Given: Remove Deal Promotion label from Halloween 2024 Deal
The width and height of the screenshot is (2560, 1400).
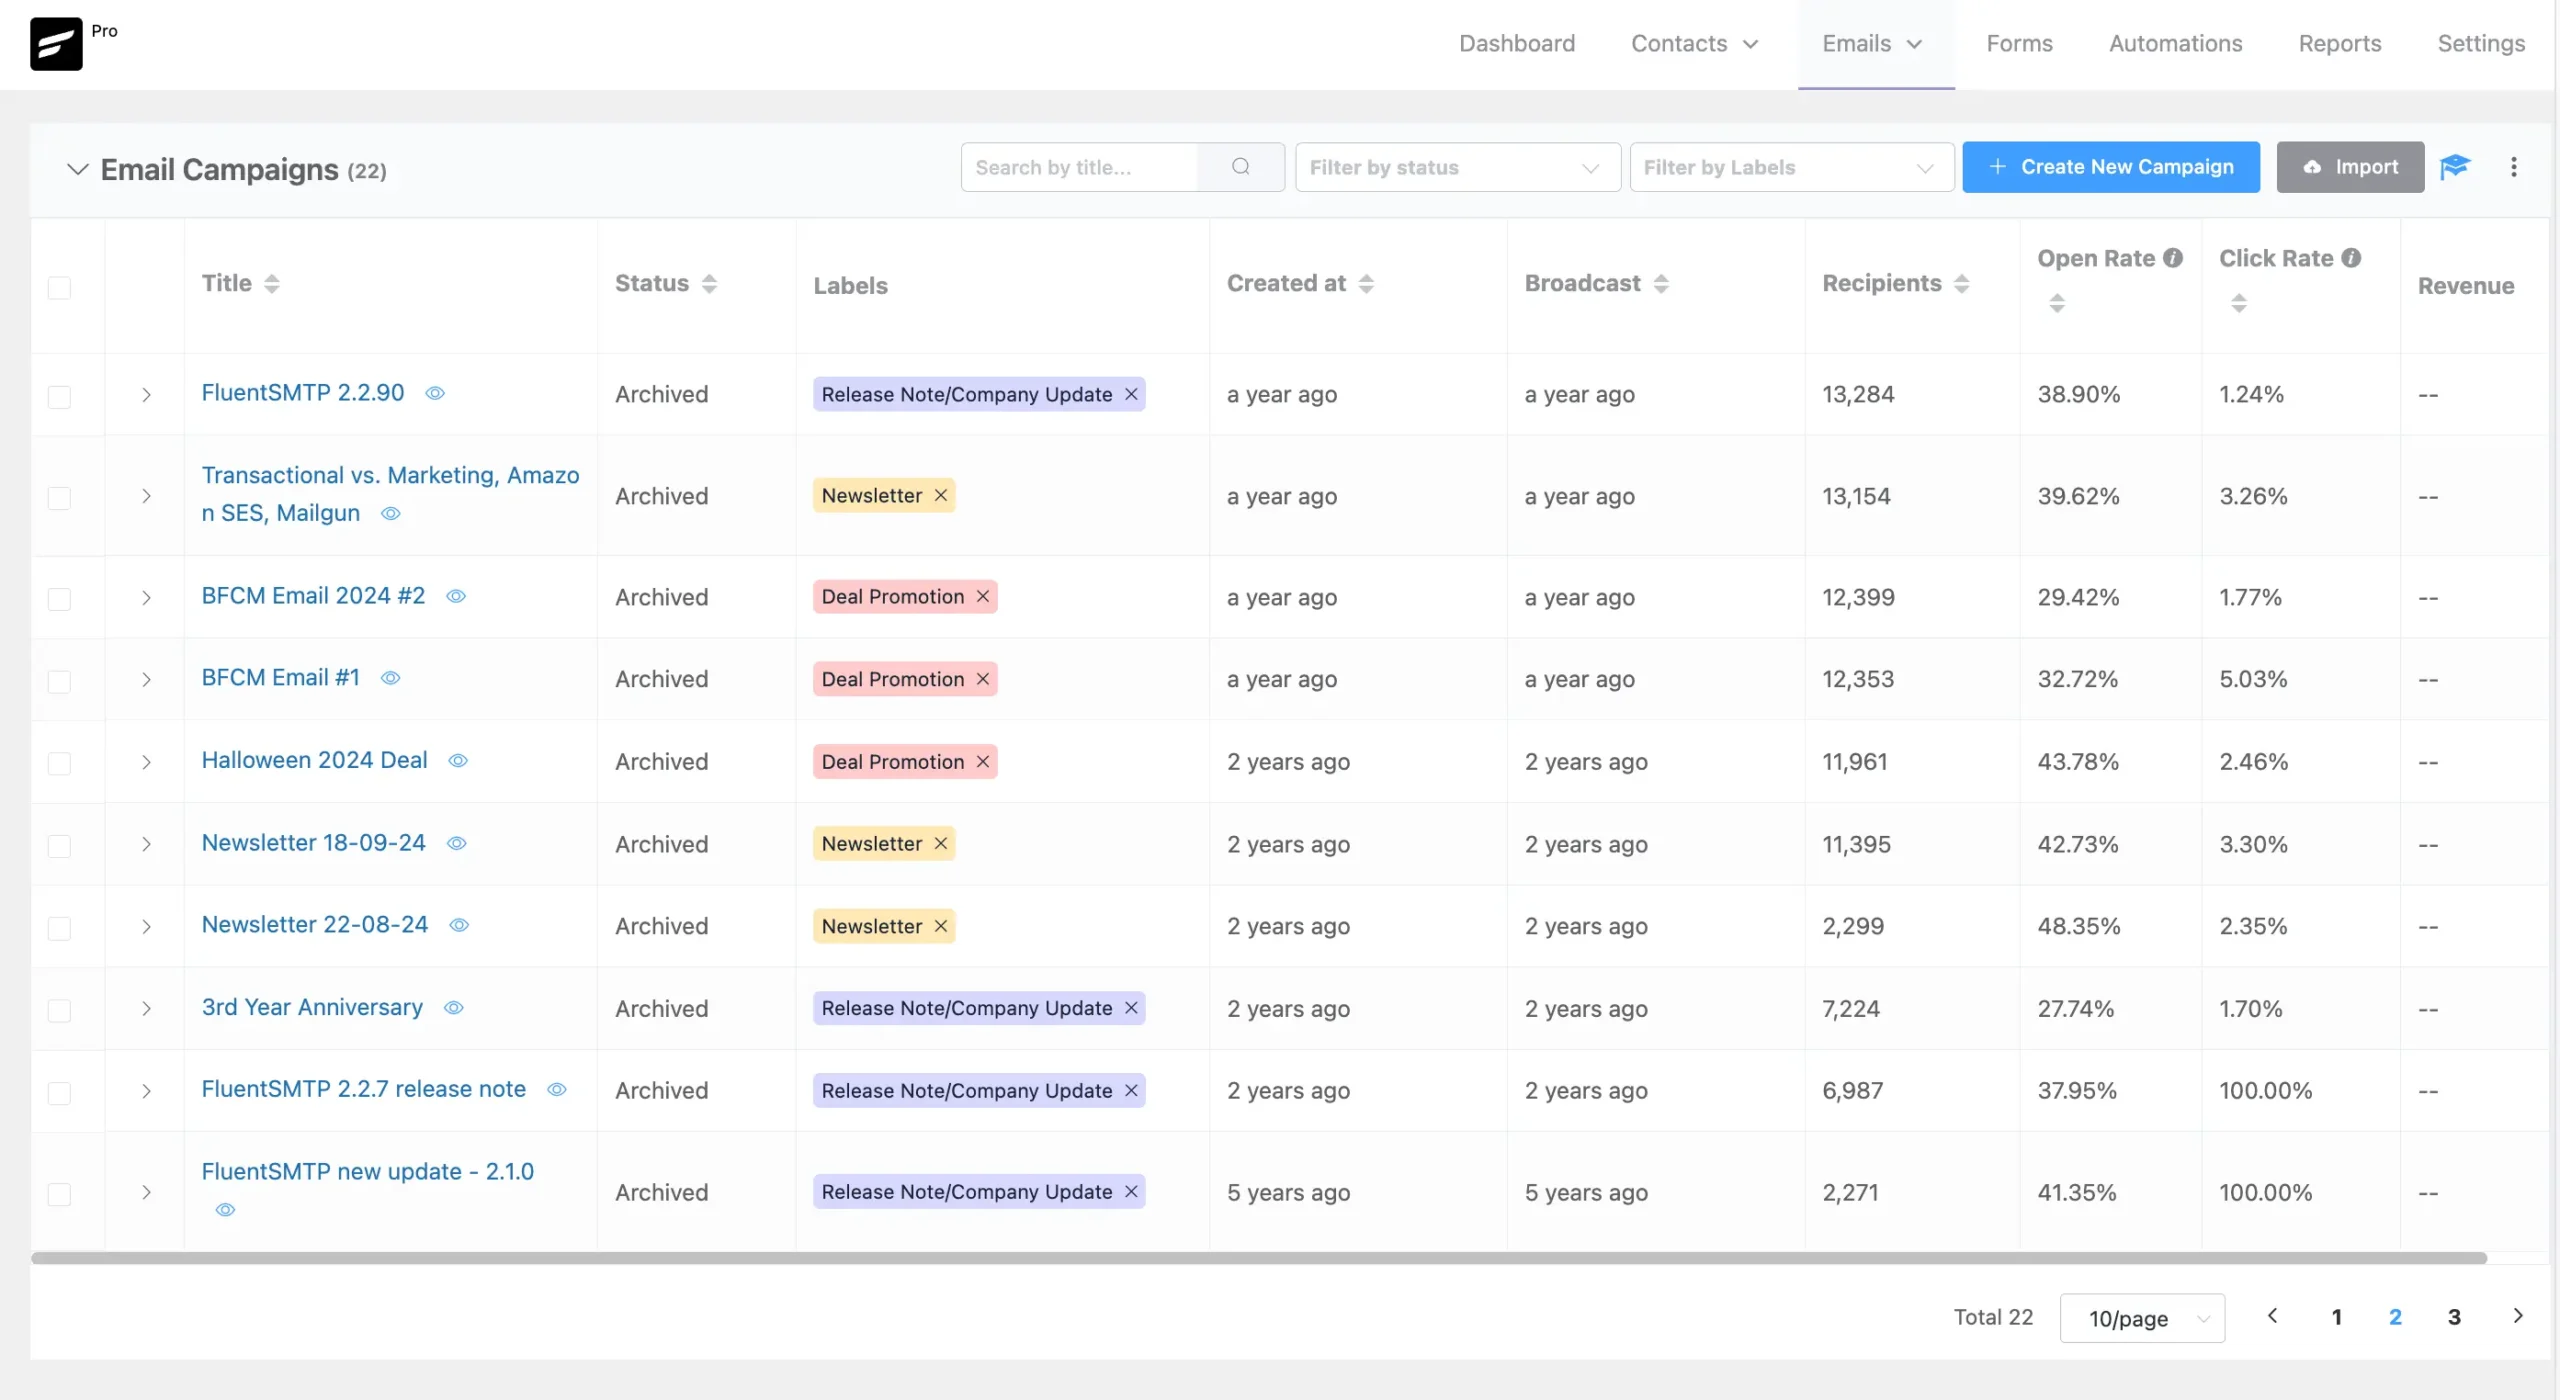Looking at the screenshot, I should pos(983,762).
